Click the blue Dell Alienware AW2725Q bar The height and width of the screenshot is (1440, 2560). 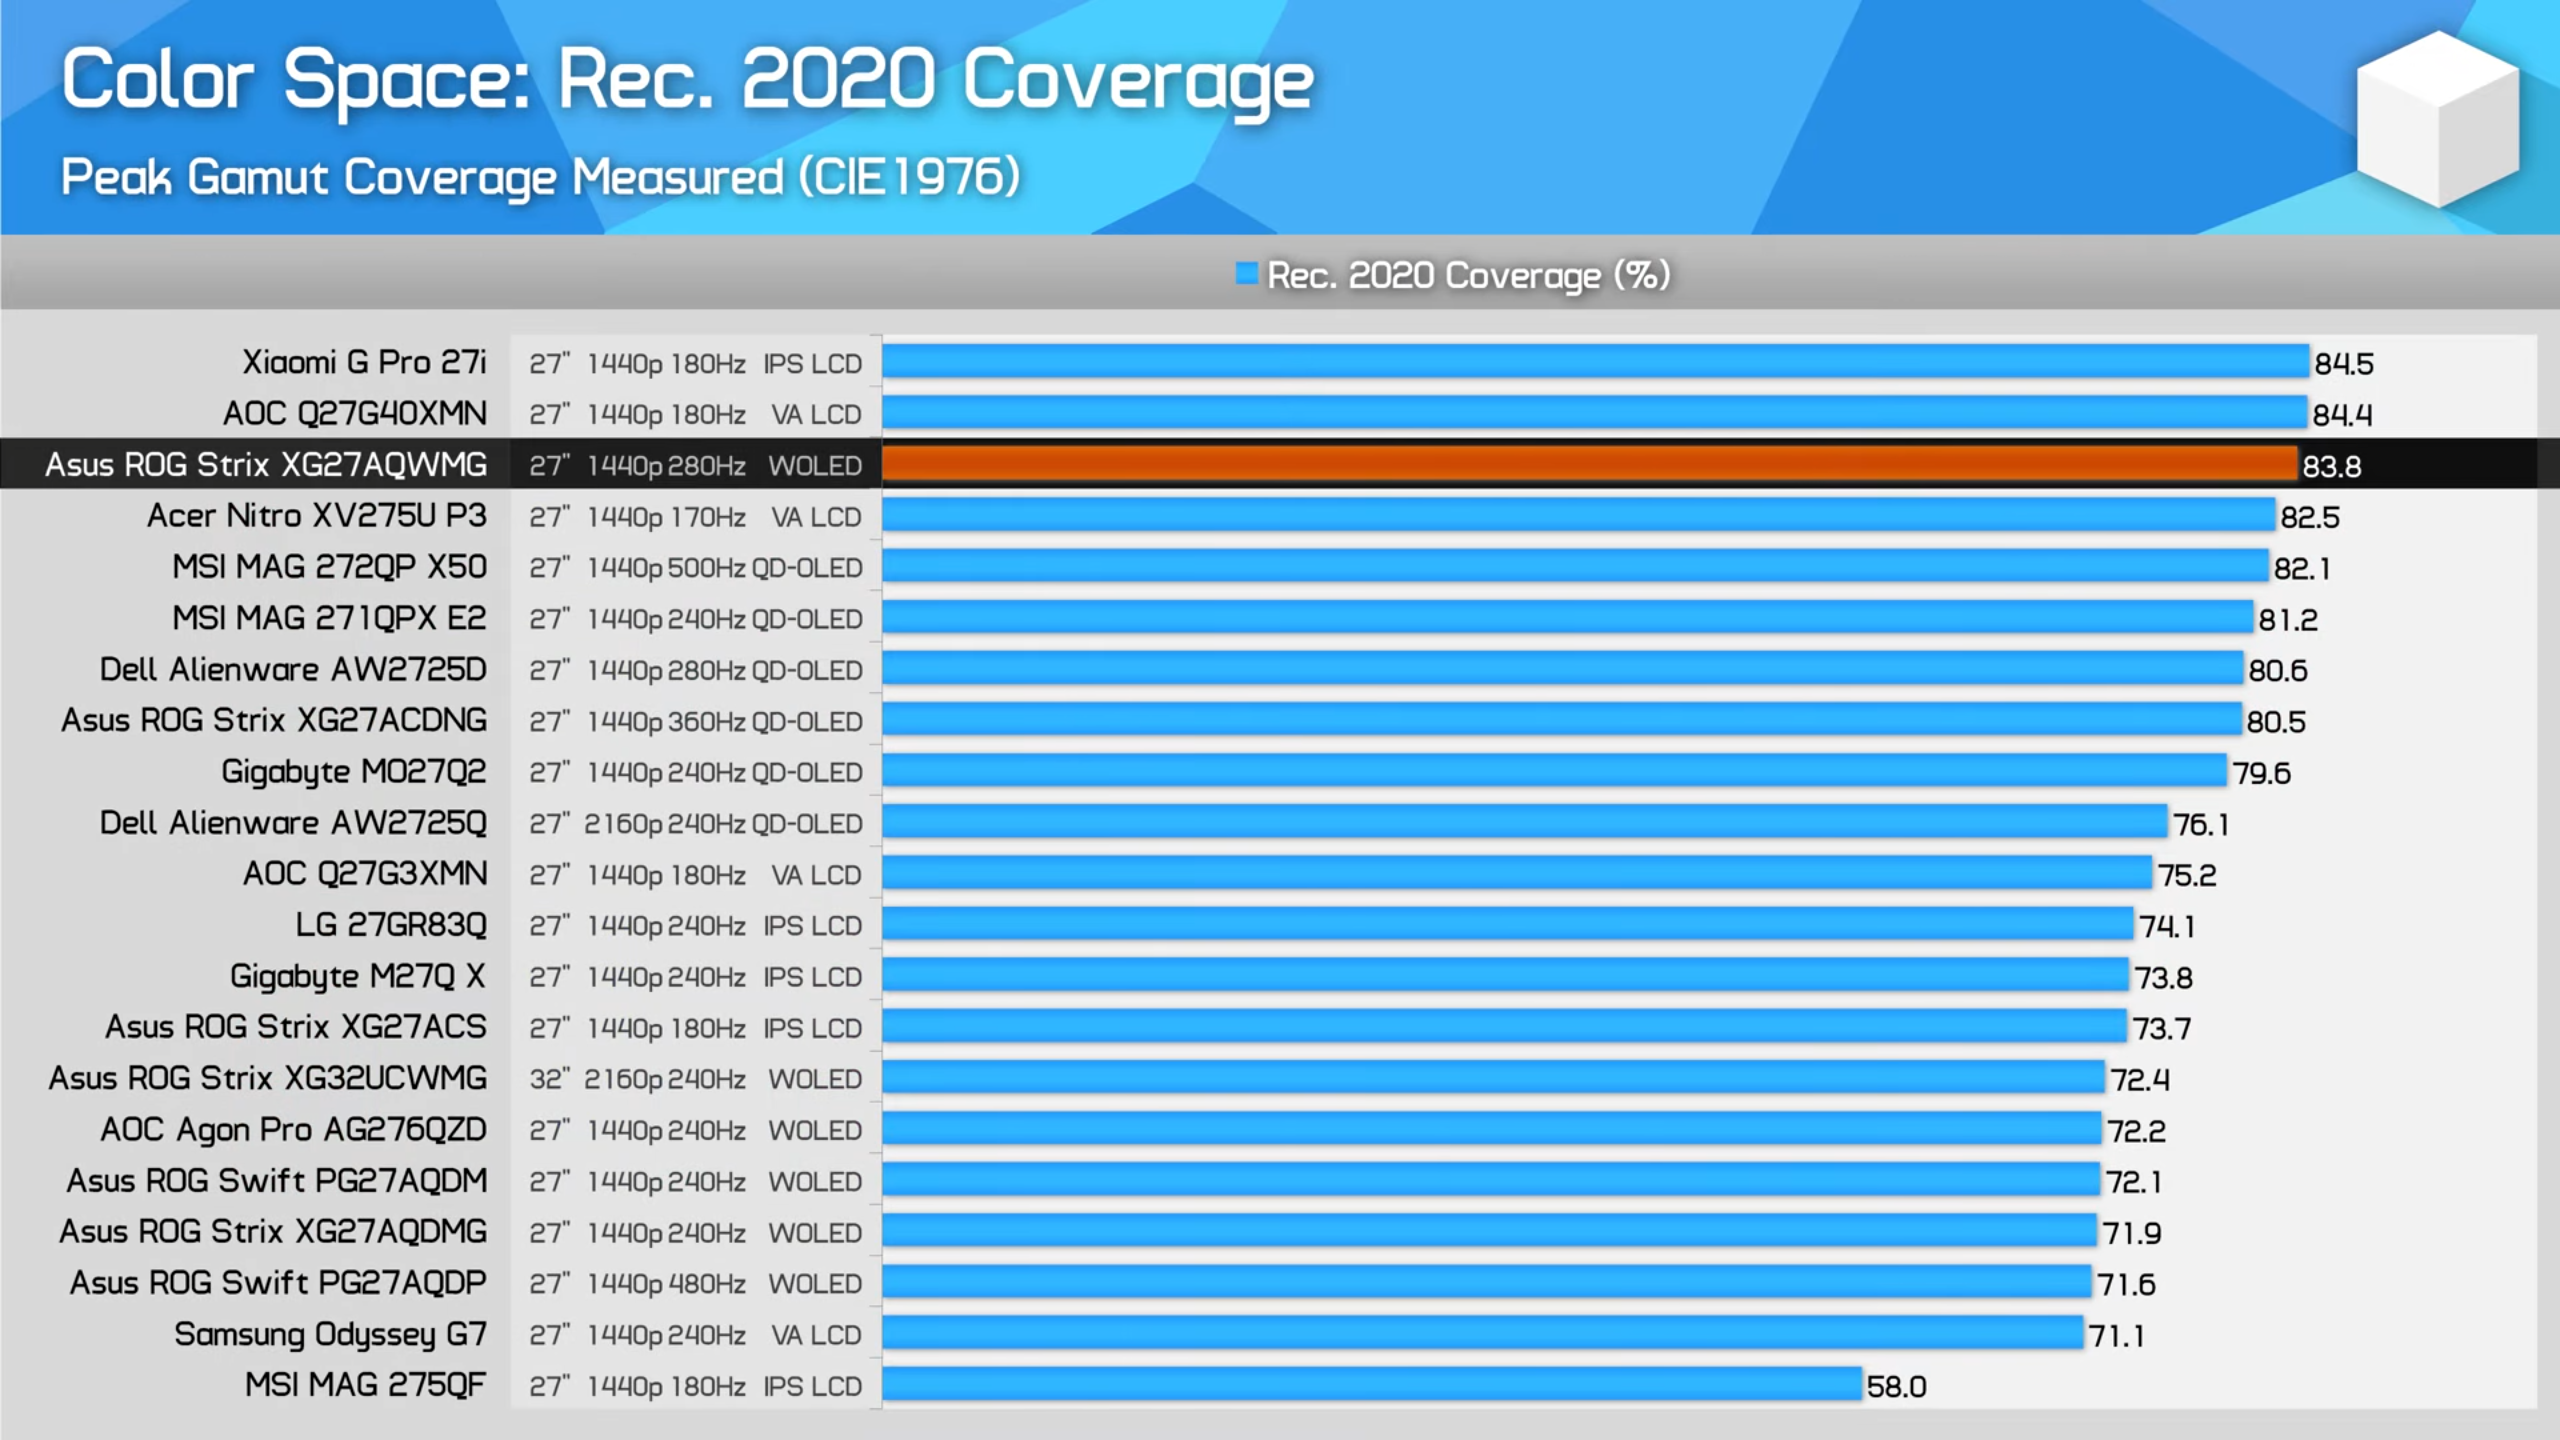coord(1525,821)
